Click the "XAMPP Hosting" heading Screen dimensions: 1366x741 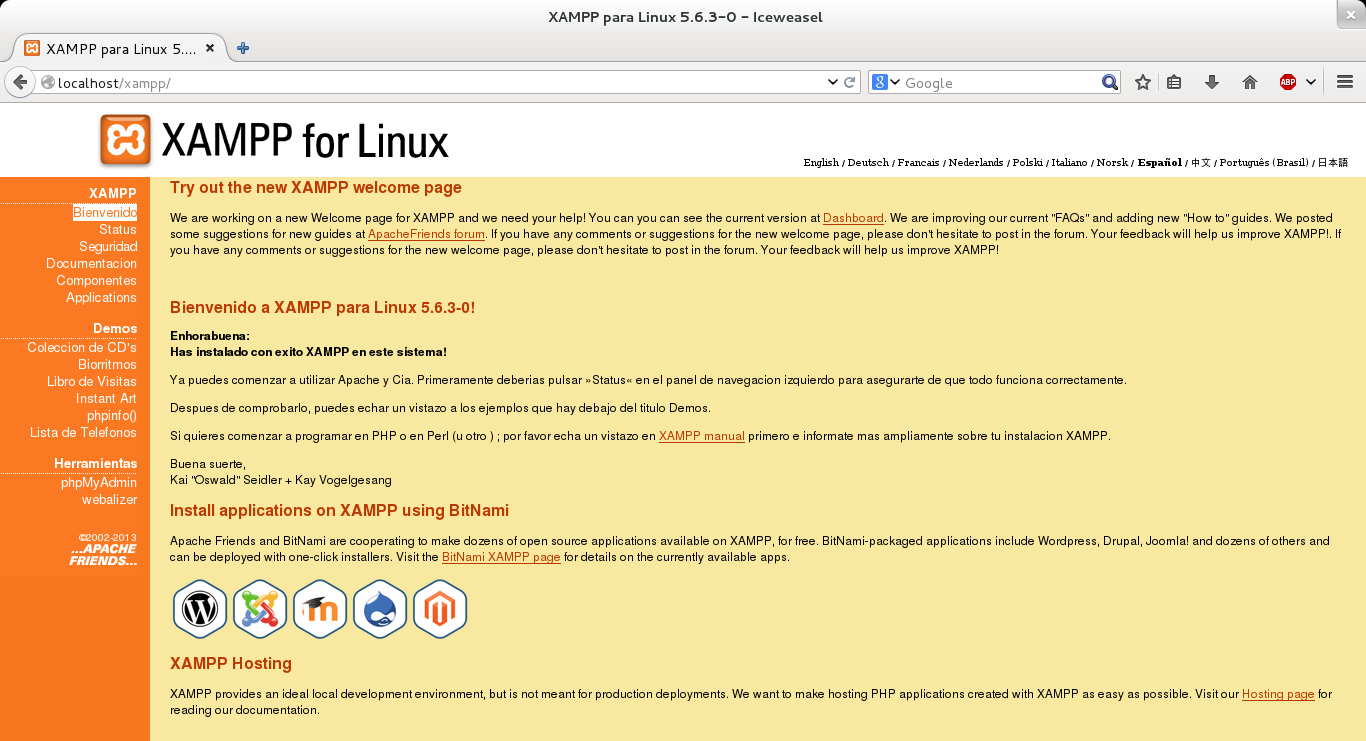tap(231, 663)
